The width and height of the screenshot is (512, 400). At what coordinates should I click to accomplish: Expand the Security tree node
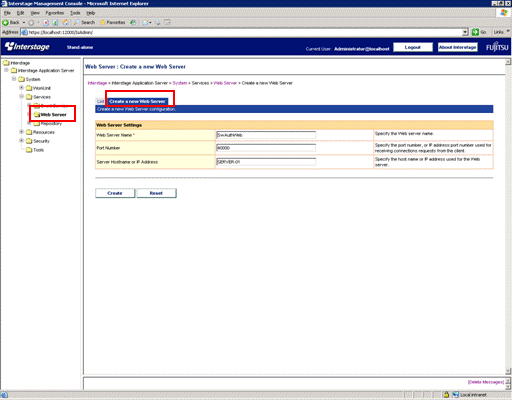tap(21, 141)
